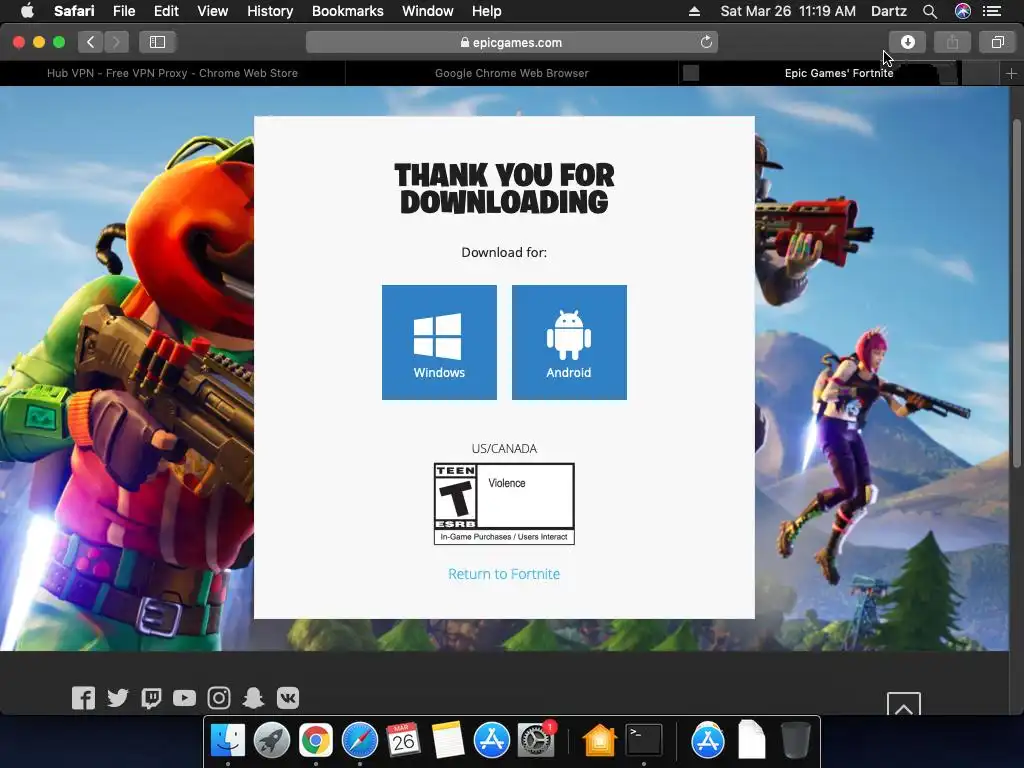Open the History menu
This screenshot has width=1024, height=768.
(270, 11)
